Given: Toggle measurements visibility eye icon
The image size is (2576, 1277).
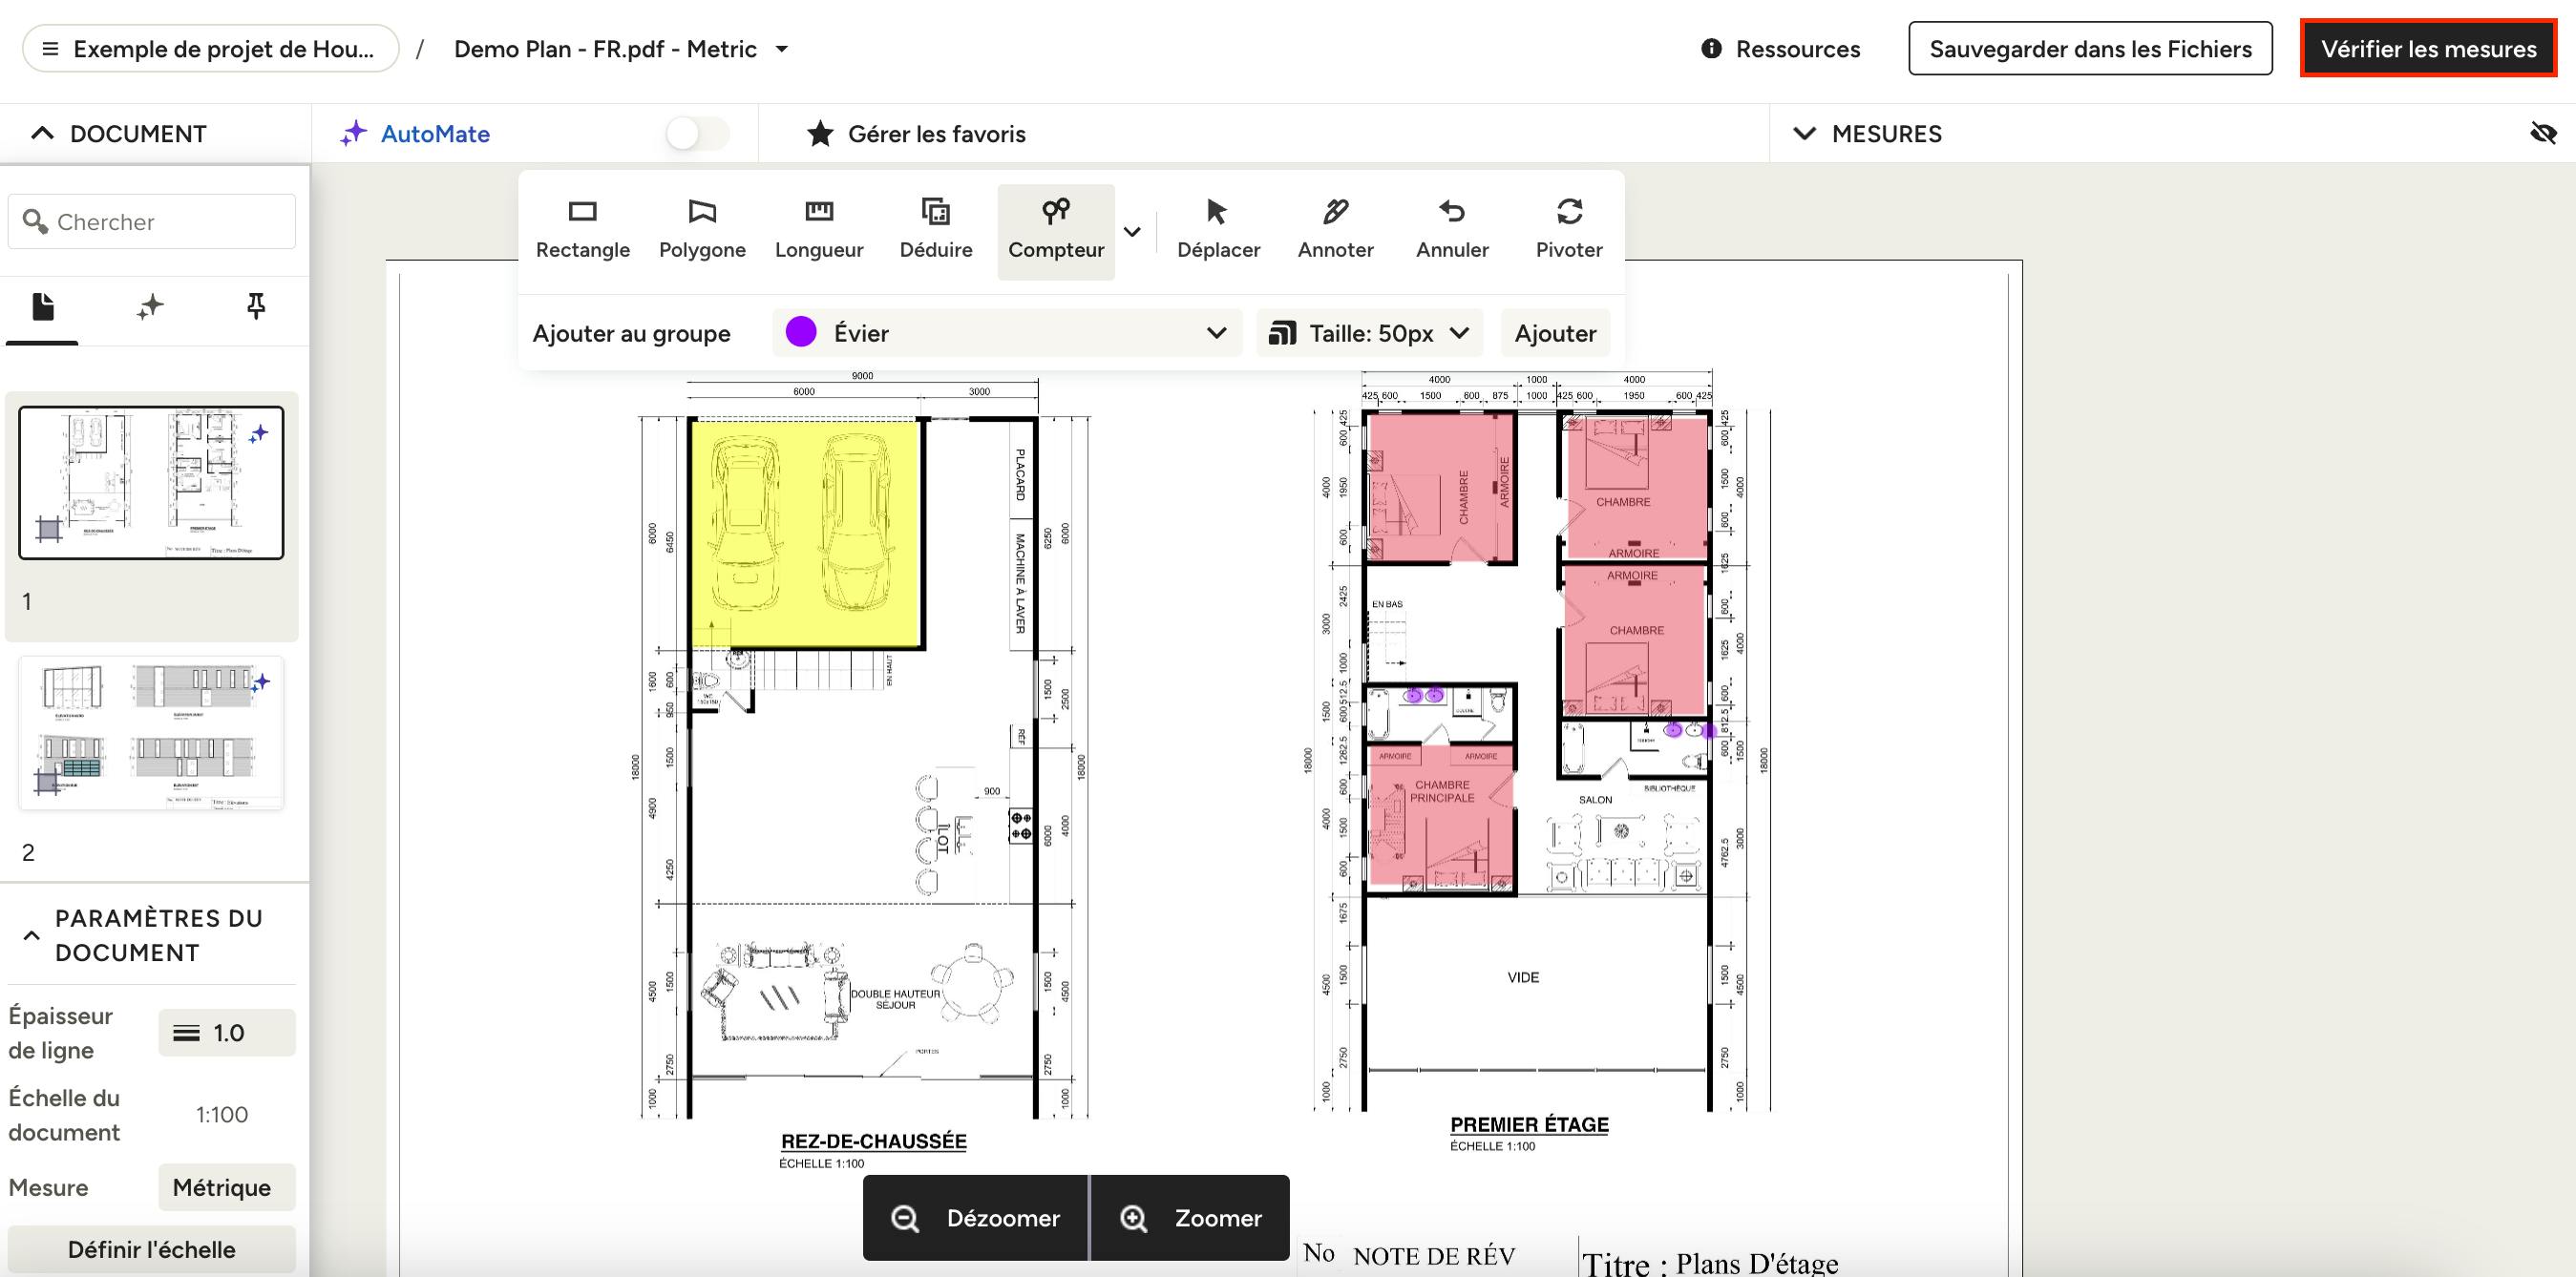Looking at the screenshot, I should pyautogui.click(x=2543, y=133).
